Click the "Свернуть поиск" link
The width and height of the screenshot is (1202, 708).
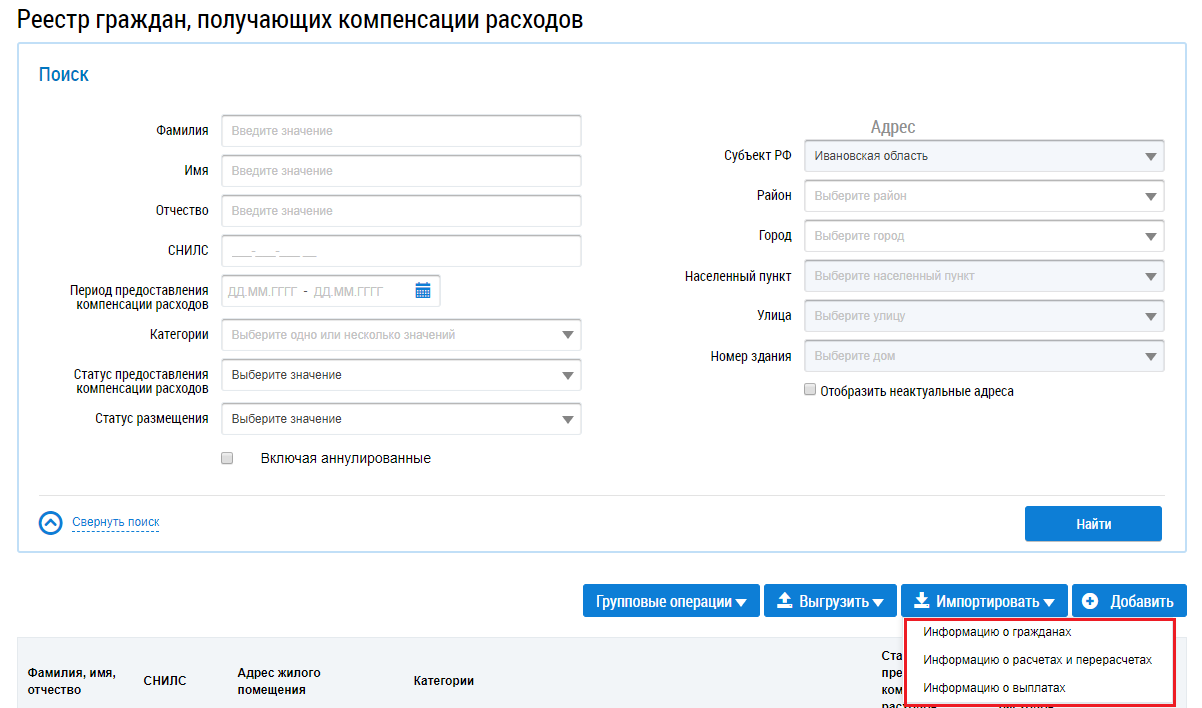coord(115,522)
